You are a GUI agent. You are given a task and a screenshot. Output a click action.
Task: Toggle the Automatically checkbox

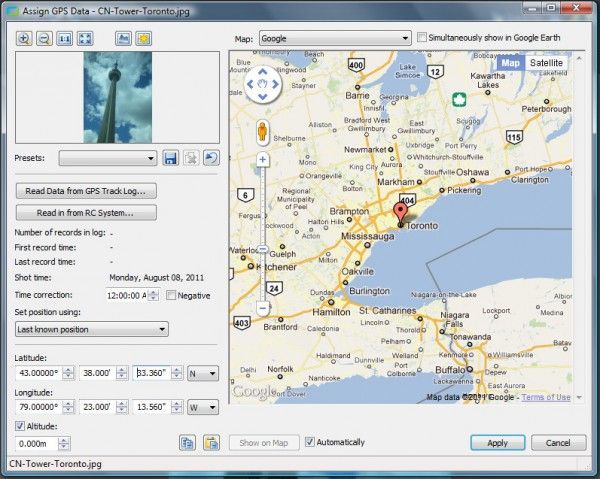tap(310, 442)
